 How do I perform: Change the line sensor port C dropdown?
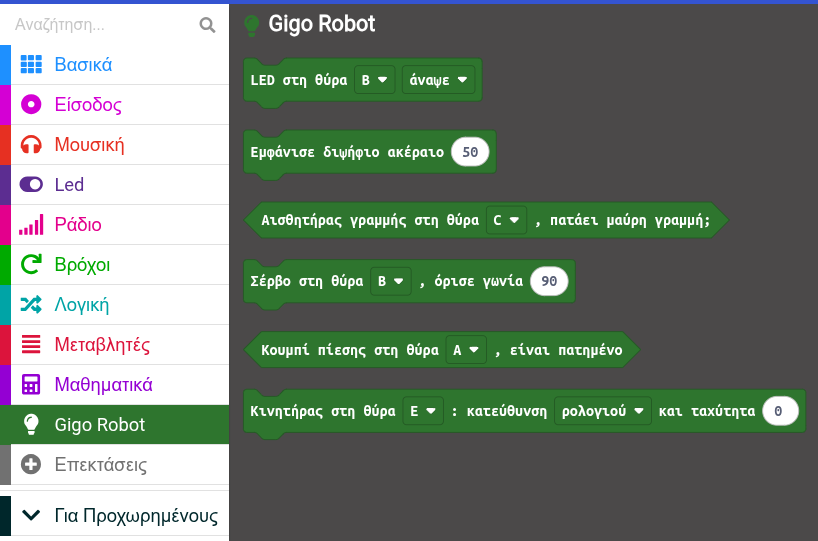(506, 219)
